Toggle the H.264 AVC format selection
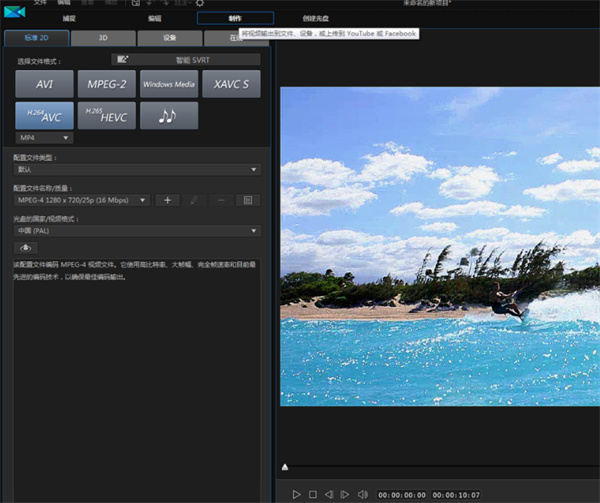Screen dimensions: 600x503 tap(43, 116)
